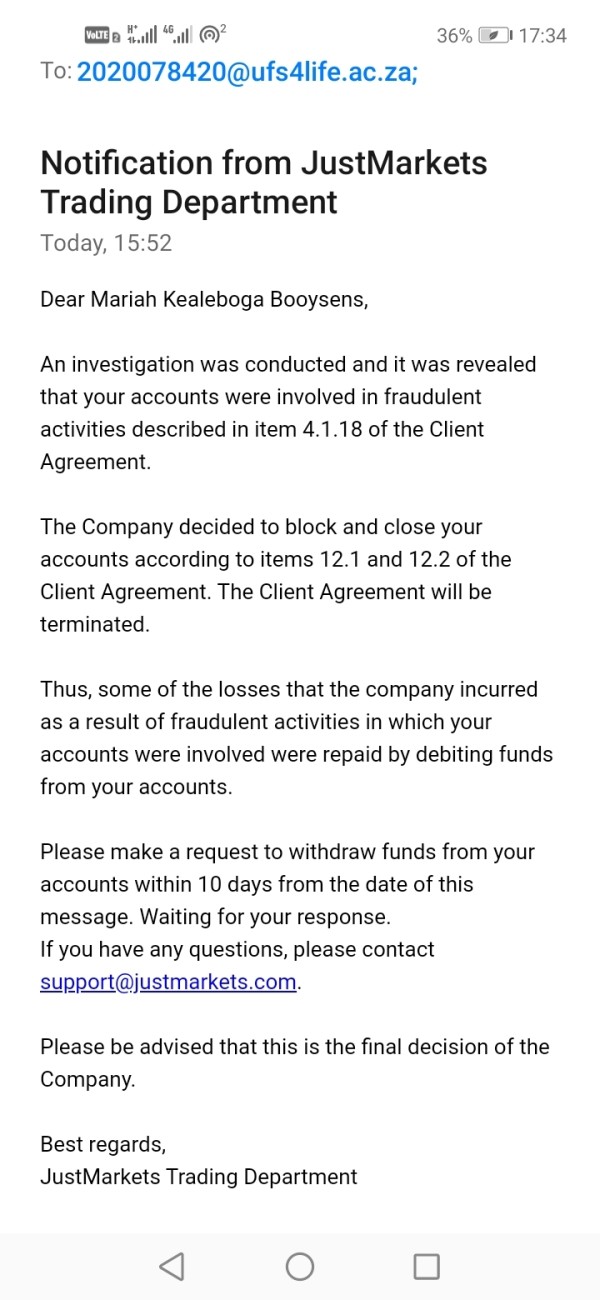Tap the 36% battery percentage

tap(454, 36)
